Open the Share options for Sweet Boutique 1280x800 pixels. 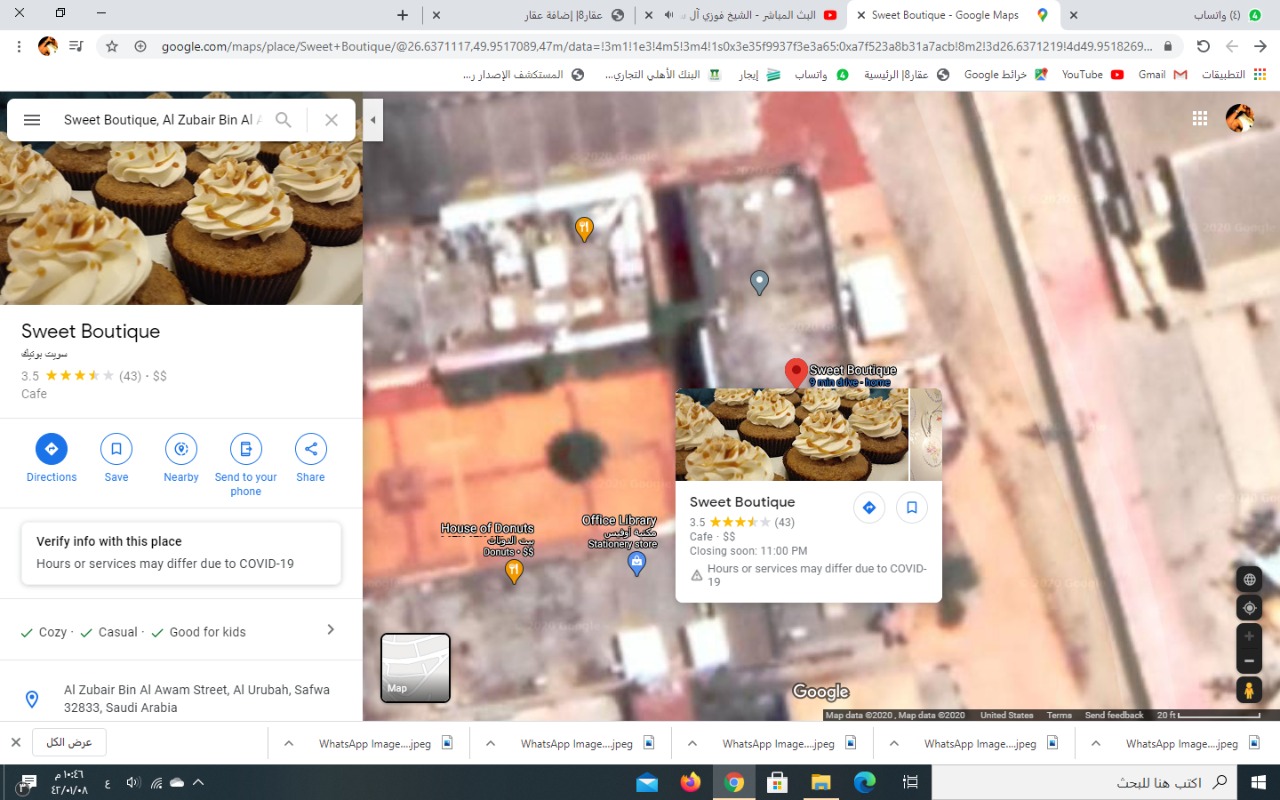(310, 448)
